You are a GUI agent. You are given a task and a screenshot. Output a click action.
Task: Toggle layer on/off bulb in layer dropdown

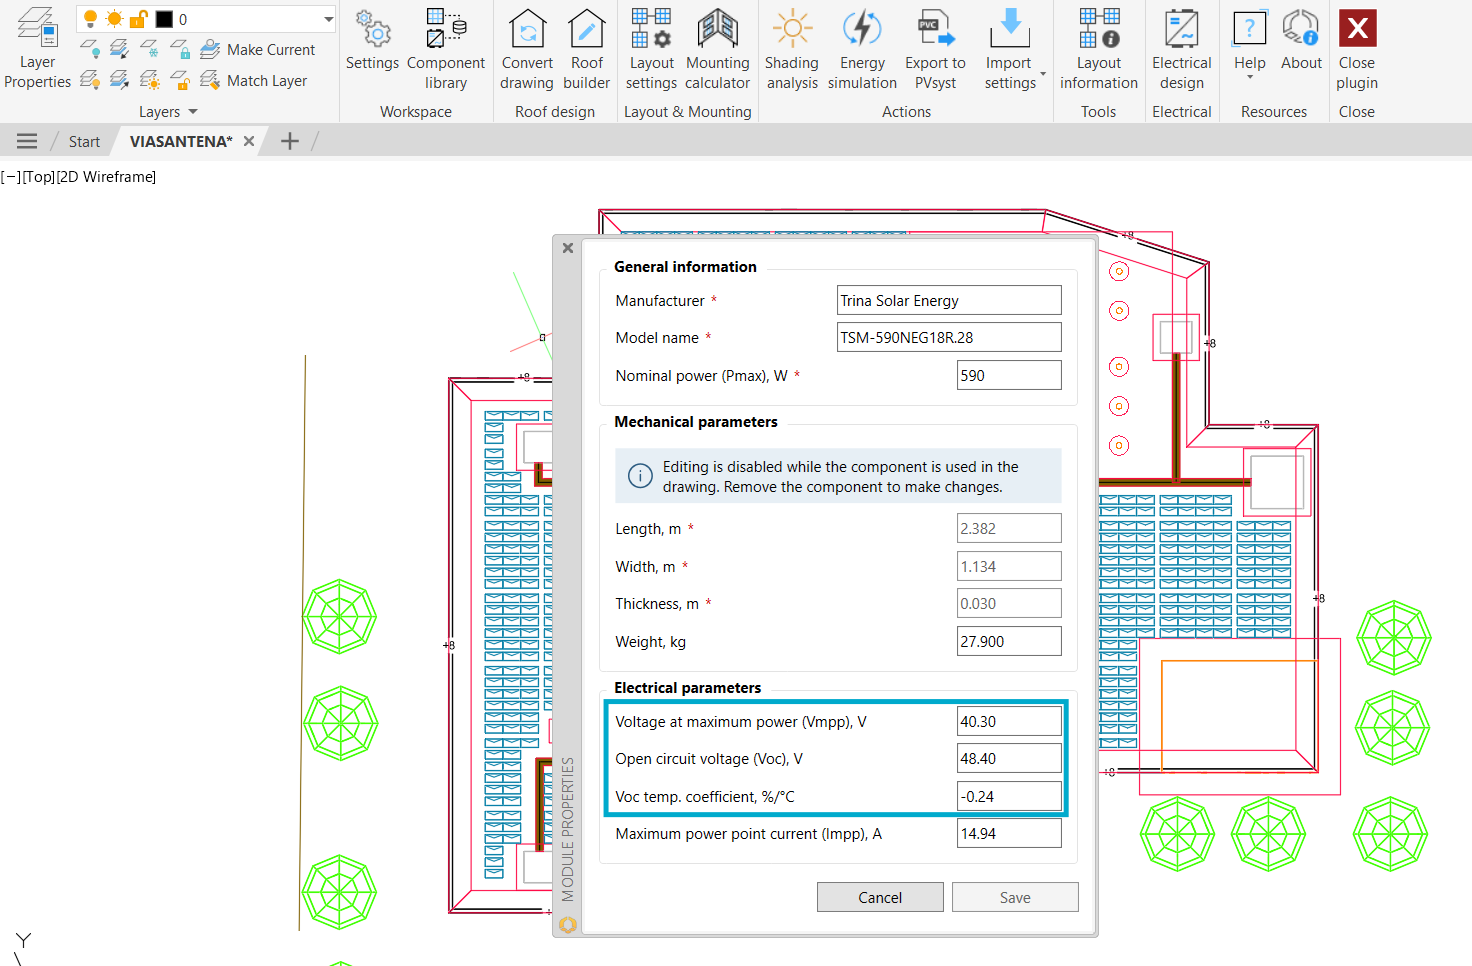pos(91,19)
